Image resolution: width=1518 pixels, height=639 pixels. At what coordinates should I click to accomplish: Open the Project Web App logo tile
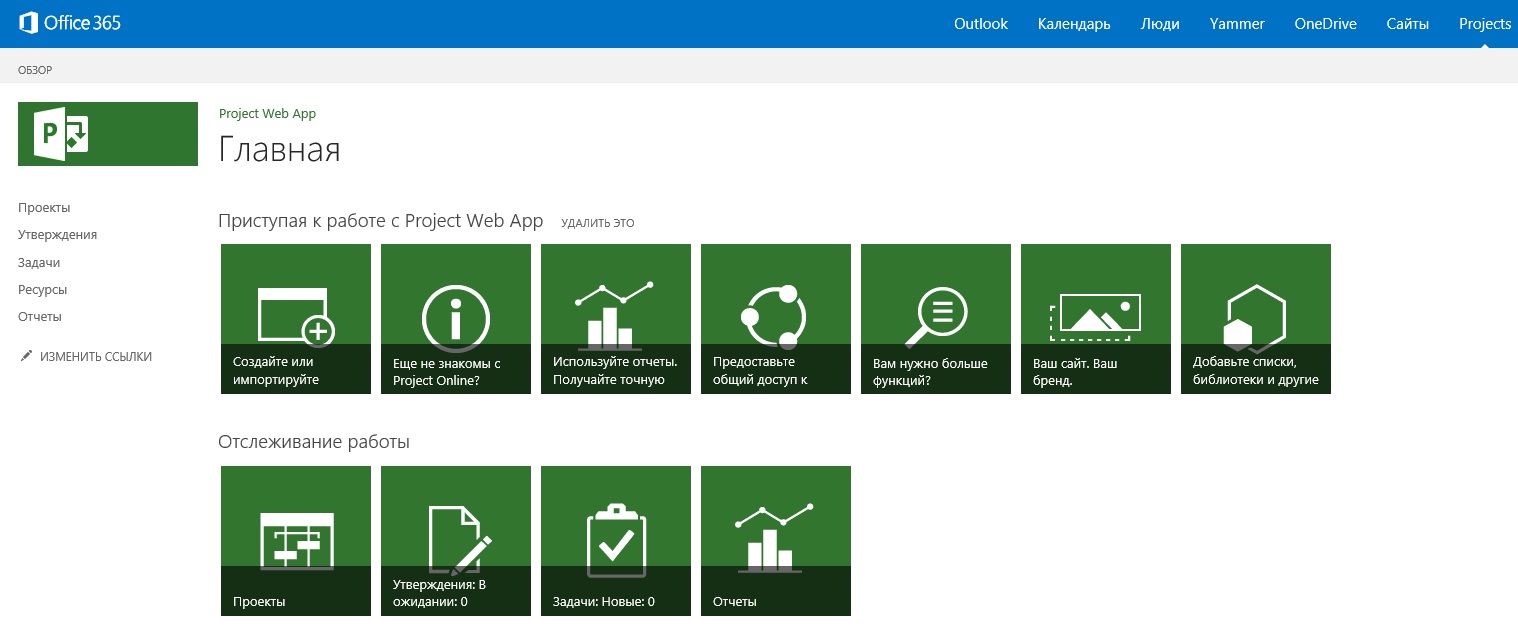108,133
